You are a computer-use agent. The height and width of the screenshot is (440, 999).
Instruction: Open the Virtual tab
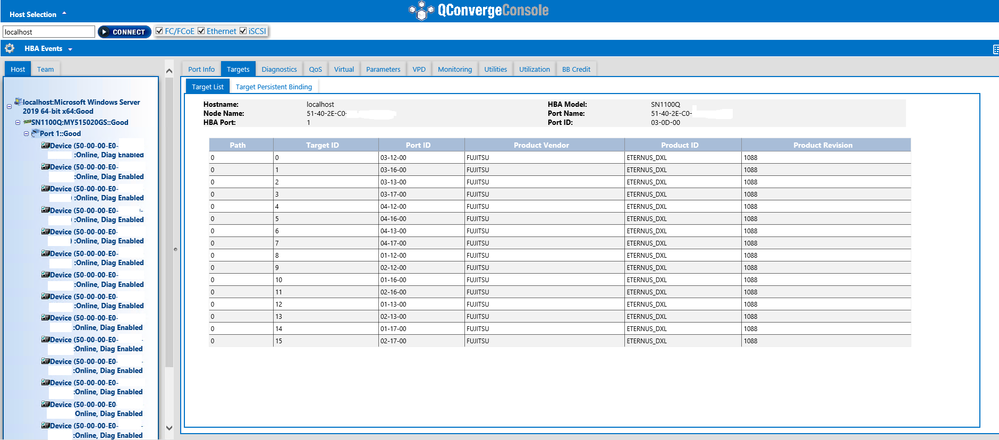click(x=344, y=69)
